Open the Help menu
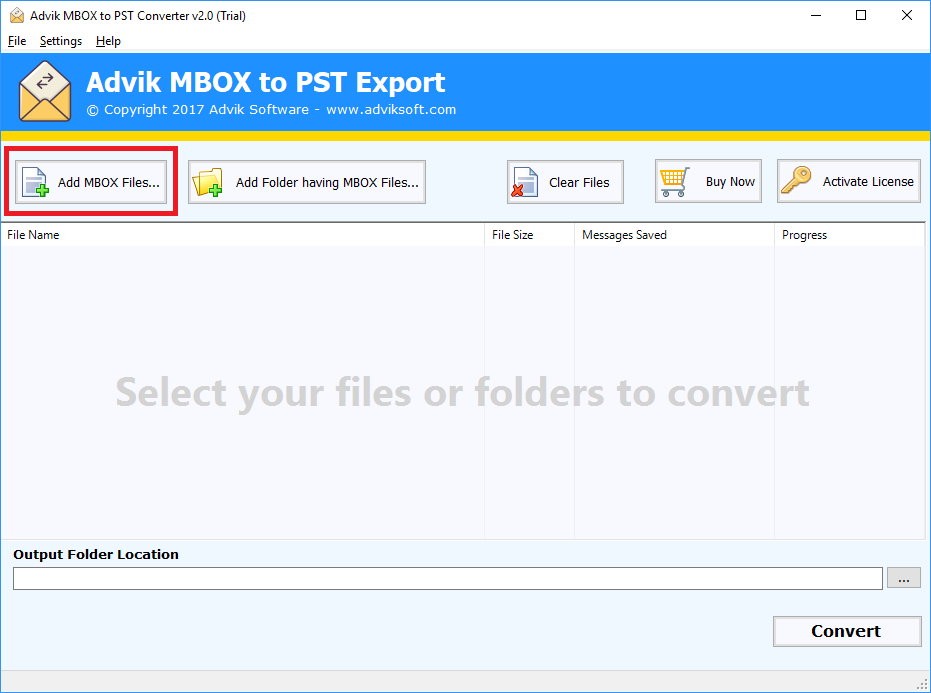Image resolution: width=931 pixels, height=693 pixels. click(x=108, y=41)
